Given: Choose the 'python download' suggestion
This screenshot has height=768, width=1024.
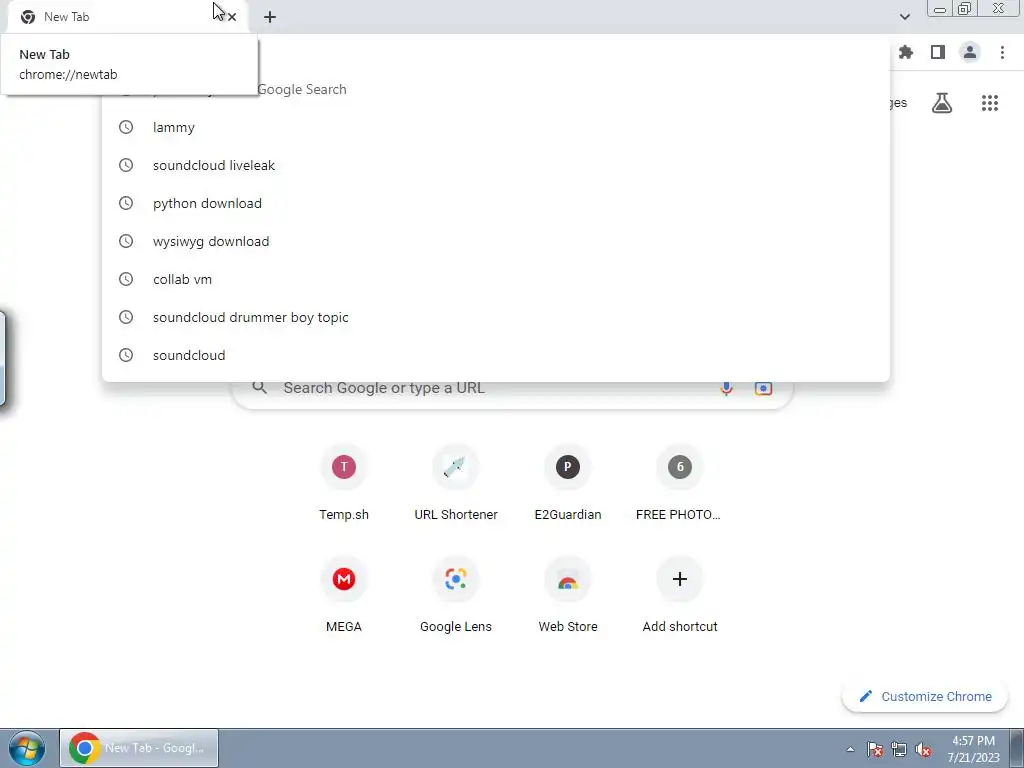Looking at the screenshot, I should pos(496,203).
